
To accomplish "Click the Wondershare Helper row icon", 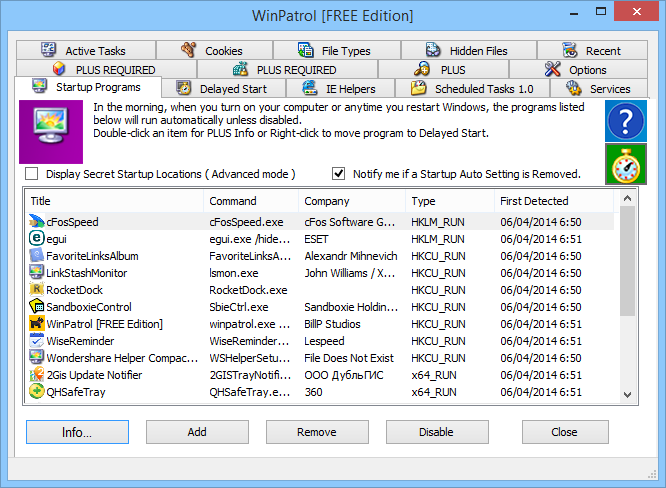I will tap(37, 357).
